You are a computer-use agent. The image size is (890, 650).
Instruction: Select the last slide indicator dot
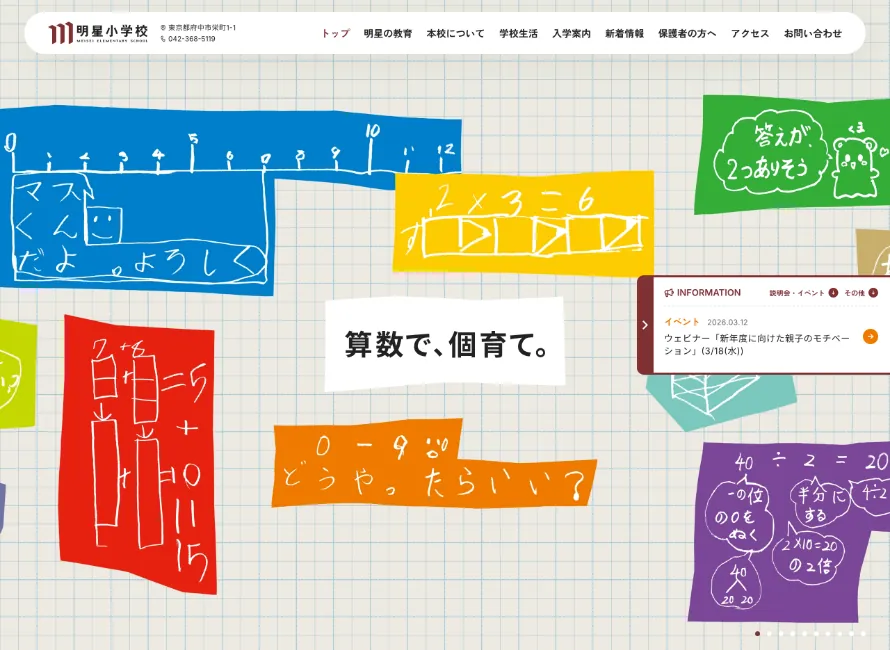click(863, 633)
